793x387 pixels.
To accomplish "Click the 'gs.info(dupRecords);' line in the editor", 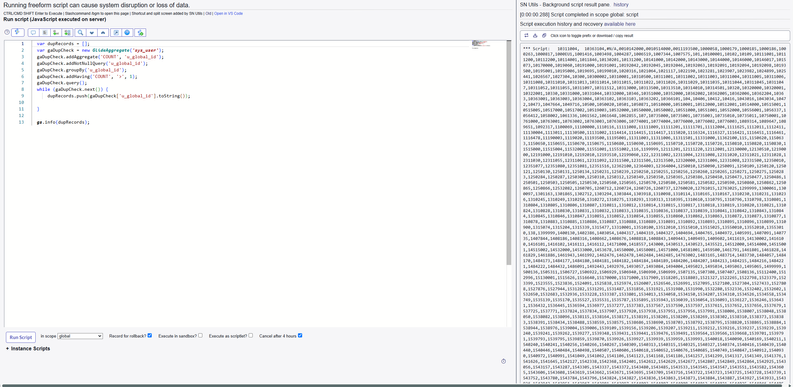I will pos(63,122).
